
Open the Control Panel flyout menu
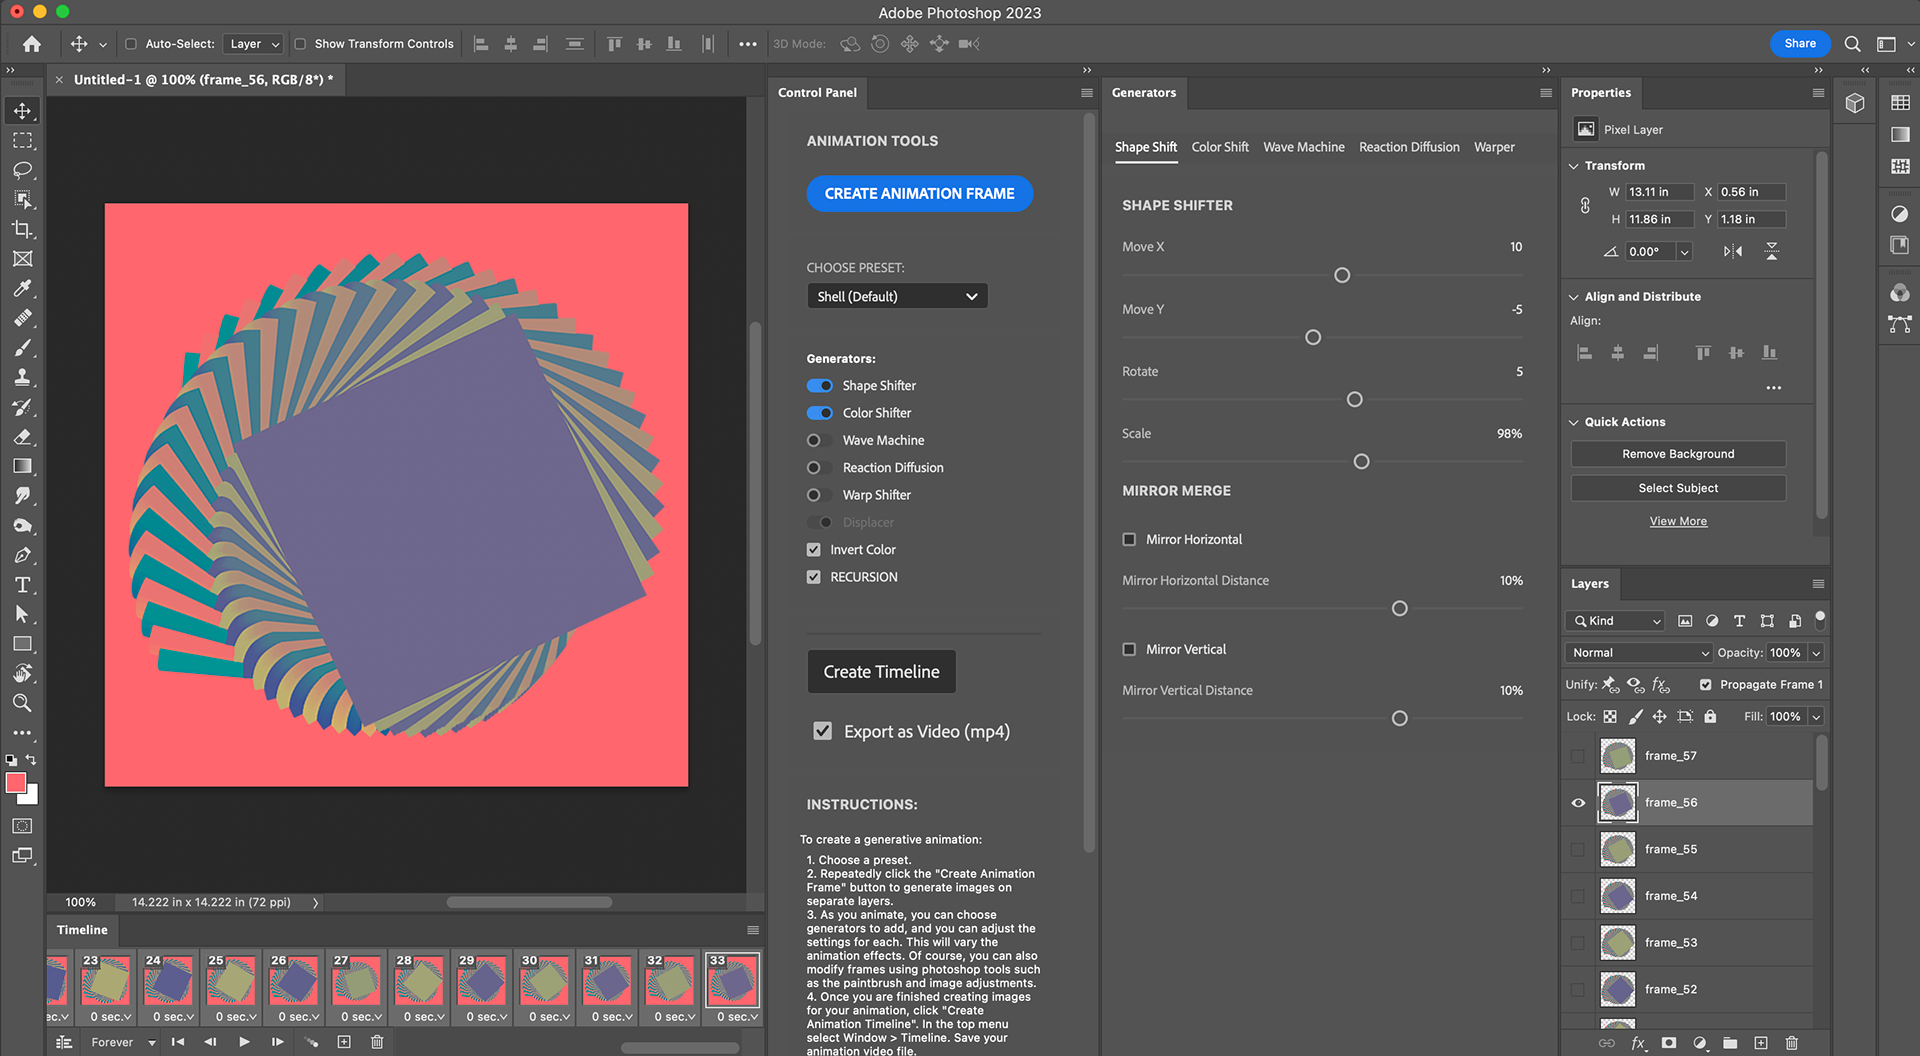point(1087,93)
